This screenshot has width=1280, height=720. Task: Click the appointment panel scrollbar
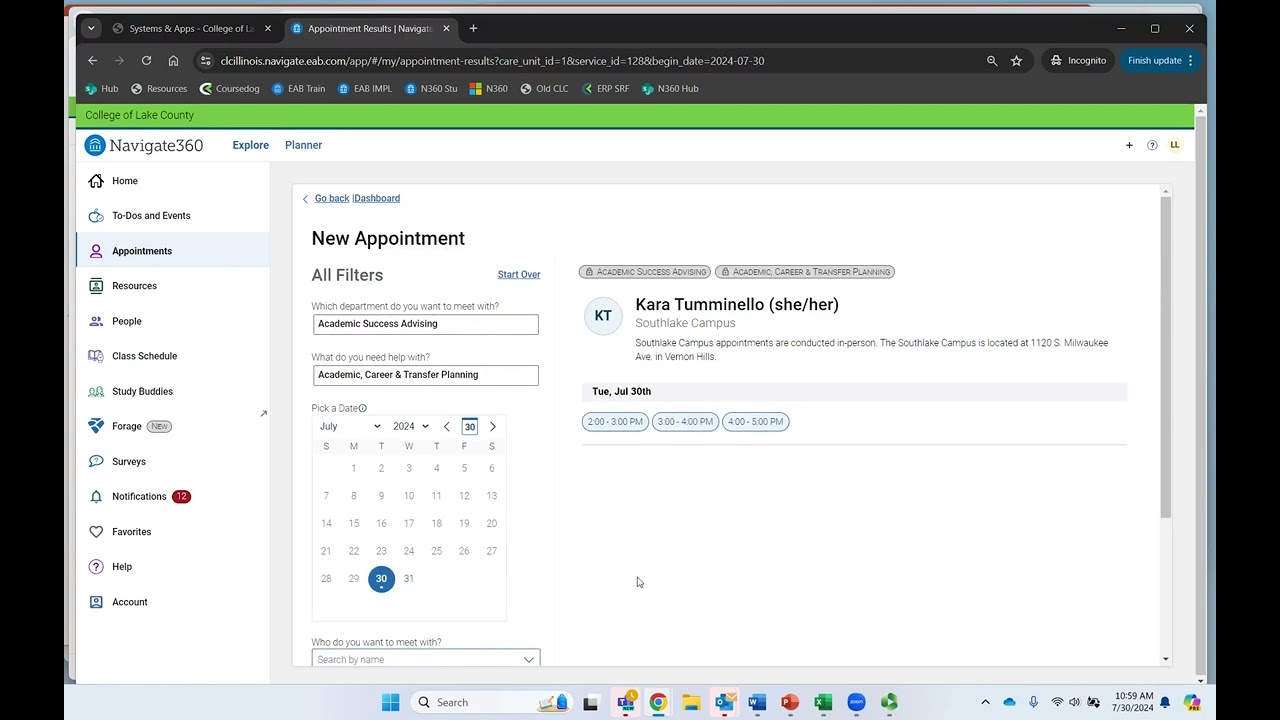(x=1165, y=357)
